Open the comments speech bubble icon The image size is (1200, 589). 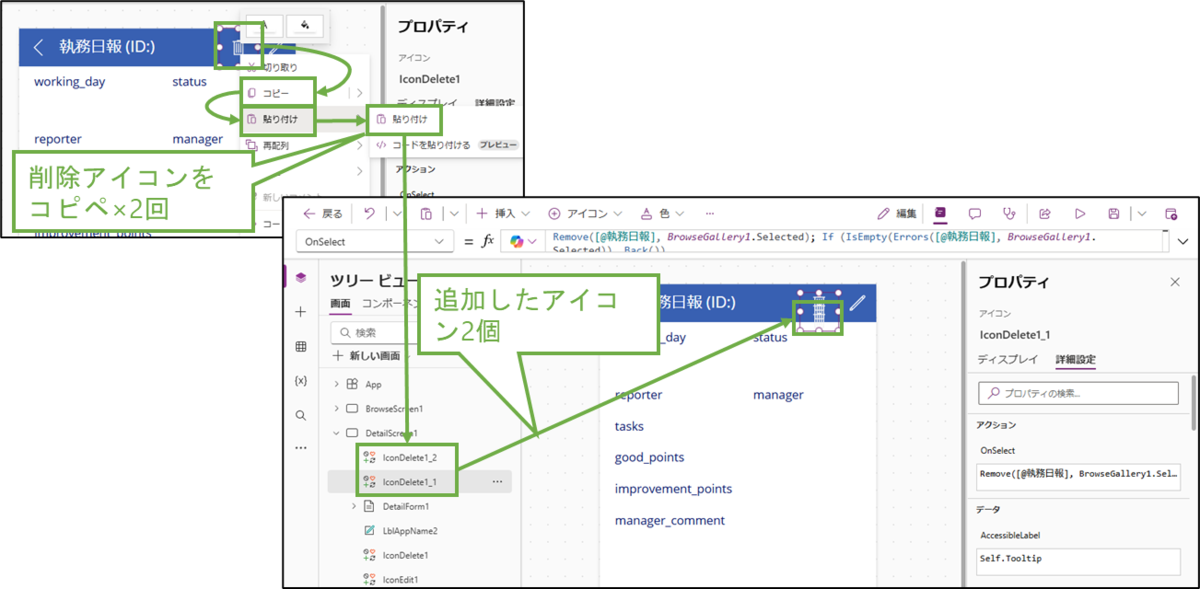975,213
